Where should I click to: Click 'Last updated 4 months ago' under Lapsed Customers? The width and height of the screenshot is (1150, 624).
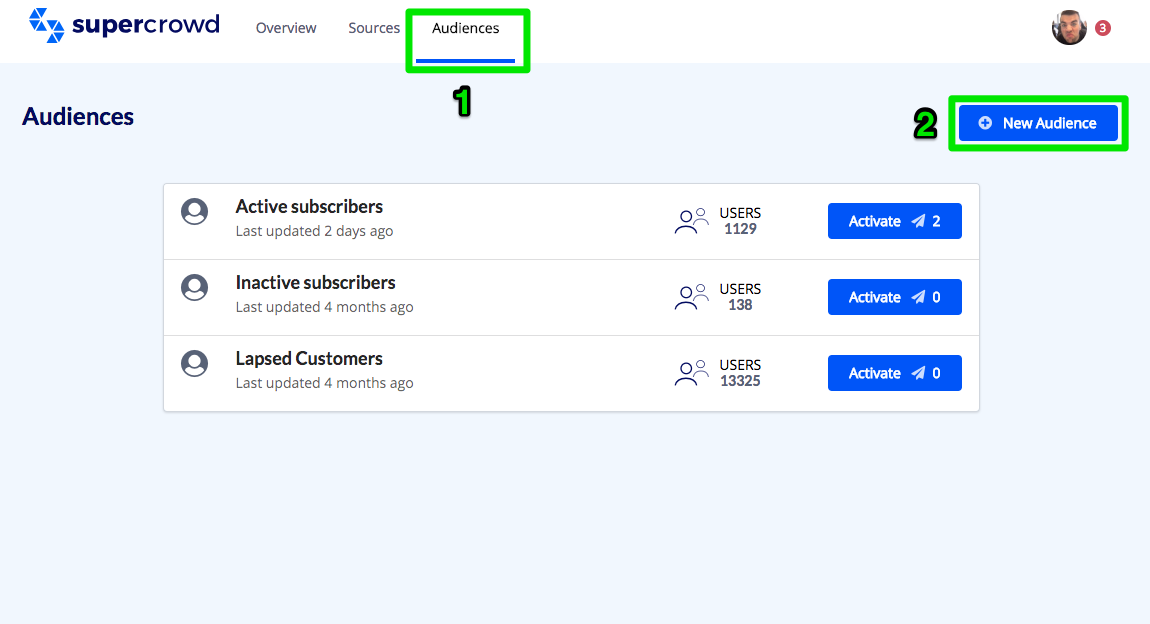324,383
